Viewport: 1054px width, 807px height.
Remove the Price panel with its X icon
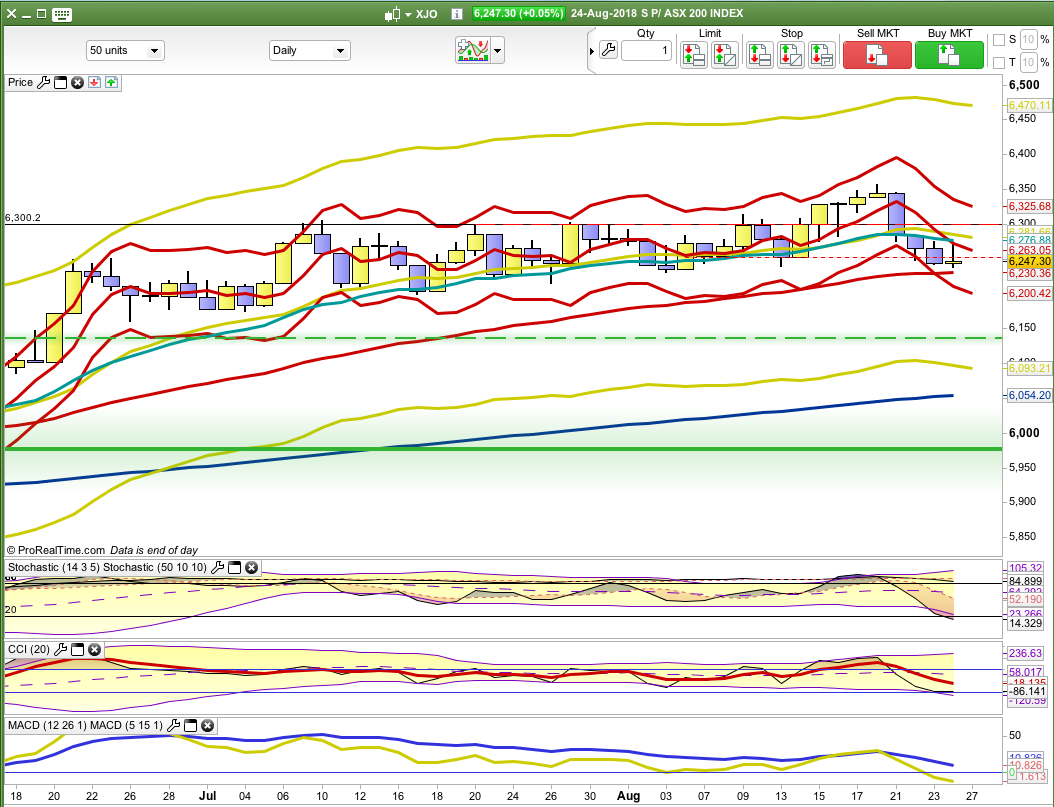pos(77,83)
